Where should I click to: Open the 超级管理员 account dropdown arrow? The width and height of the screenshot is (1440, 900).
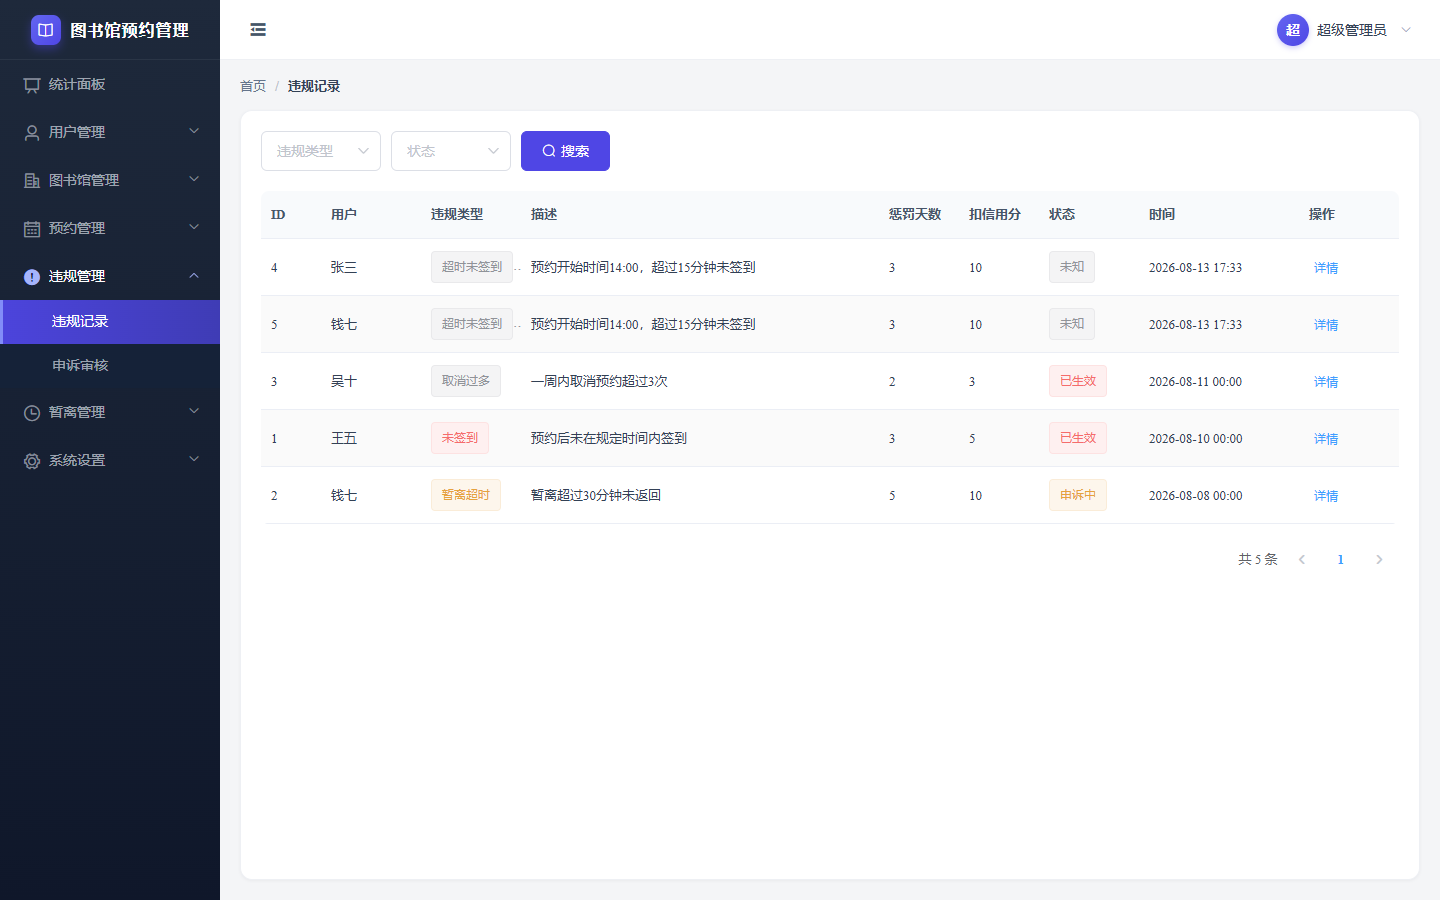coord(1406,30)
